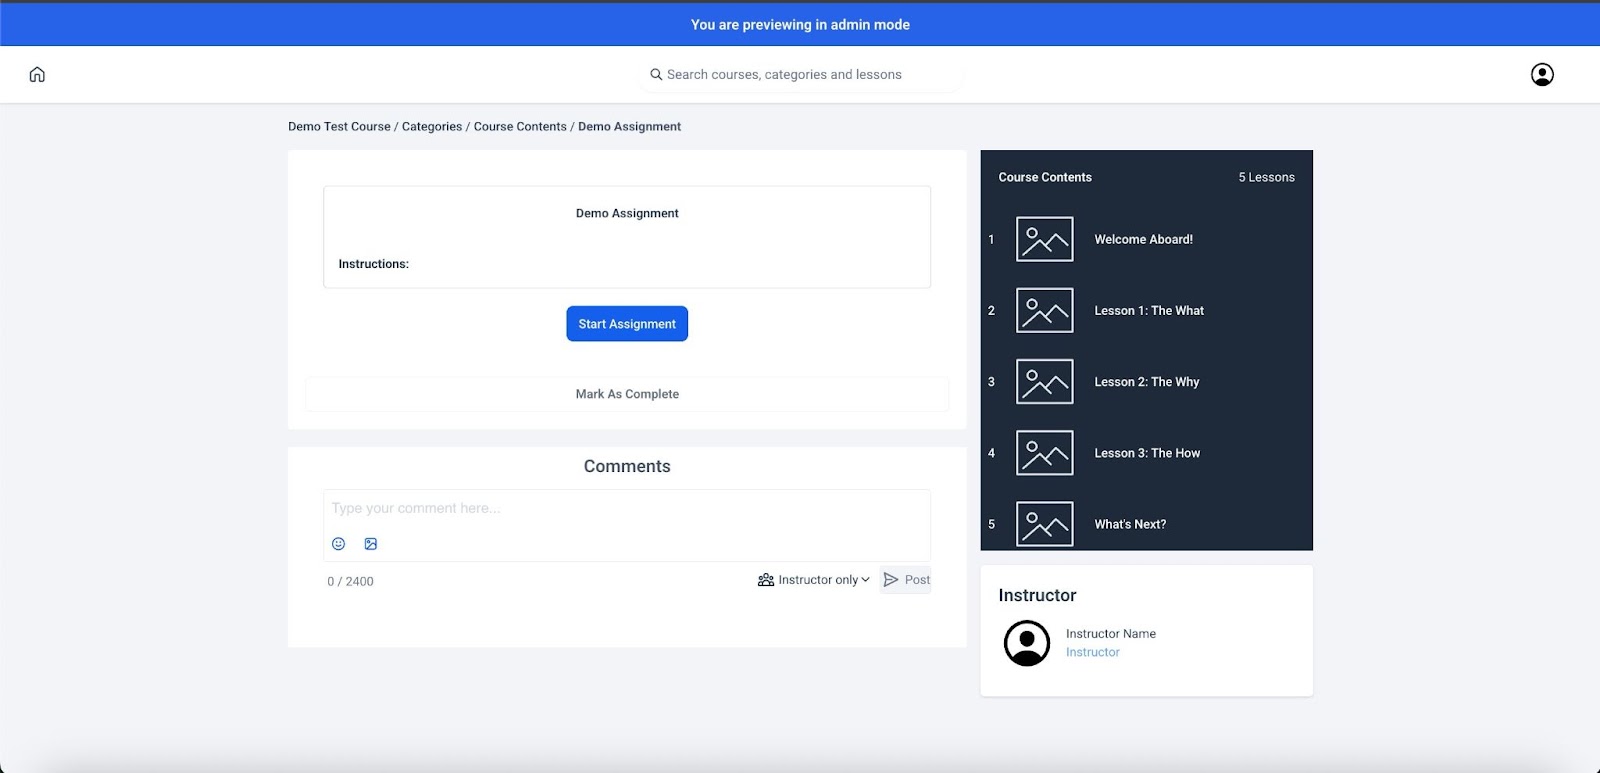
Task: Post the comment using Post button
Action: point(906,580)
